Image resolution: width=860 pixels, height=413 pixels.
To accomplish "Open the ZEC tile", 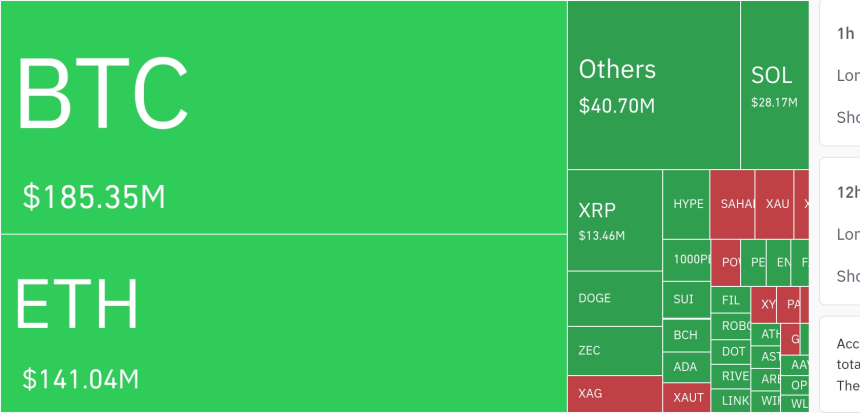I will (x=614, y=351).
